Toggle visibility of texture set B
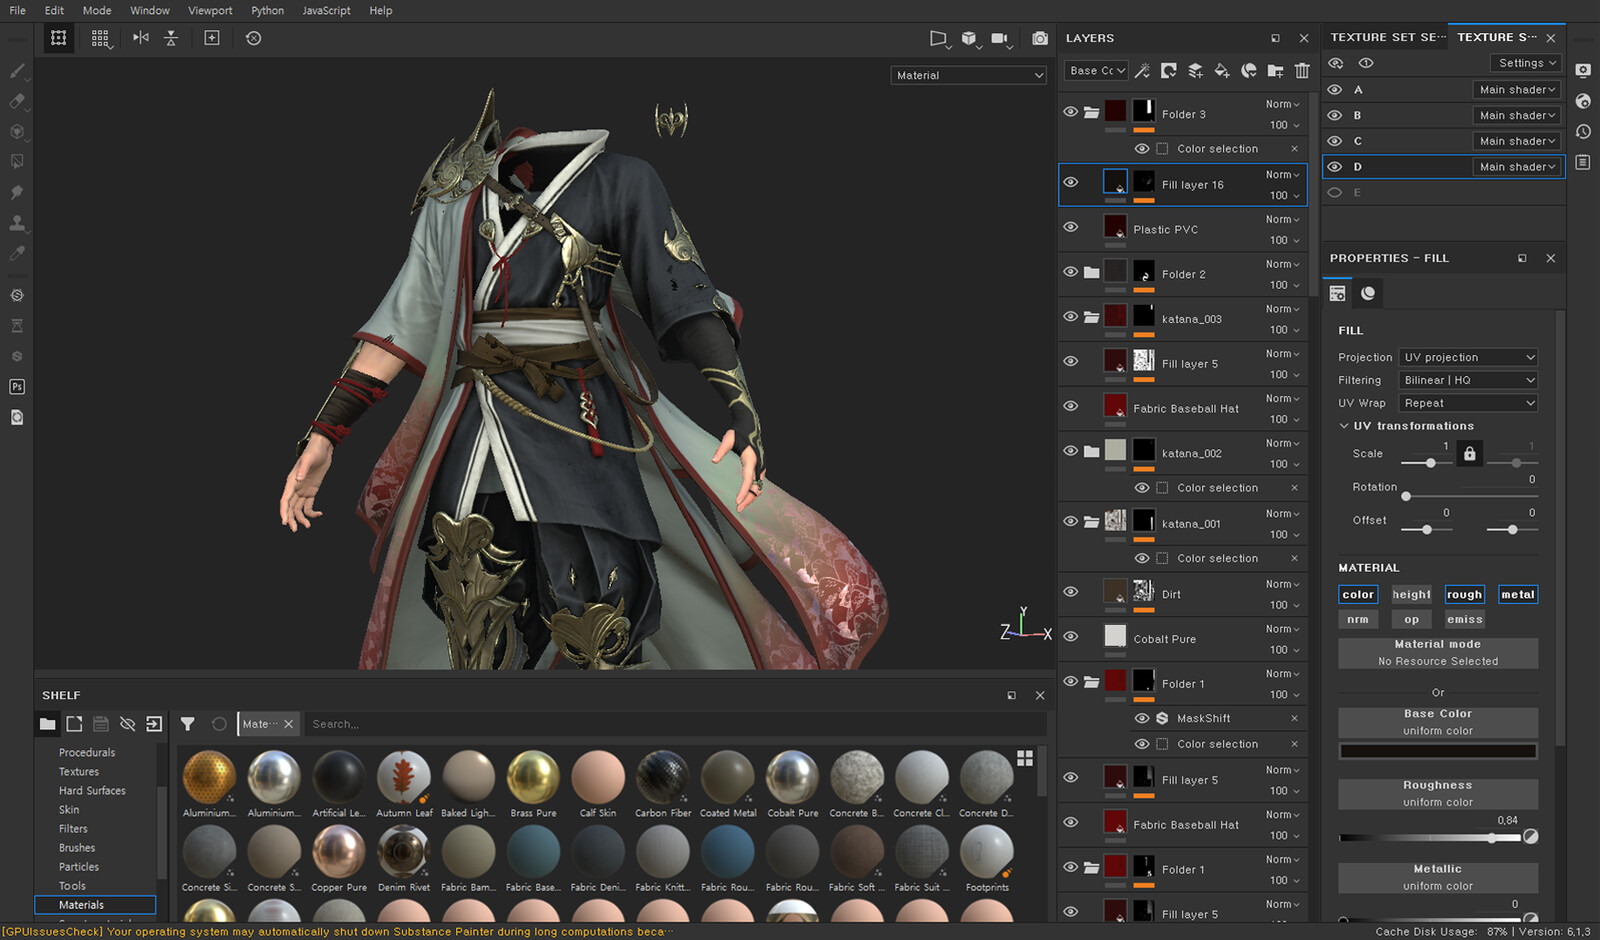Viewport: 1600px width, 940px height. click(x=1334, y=115)
